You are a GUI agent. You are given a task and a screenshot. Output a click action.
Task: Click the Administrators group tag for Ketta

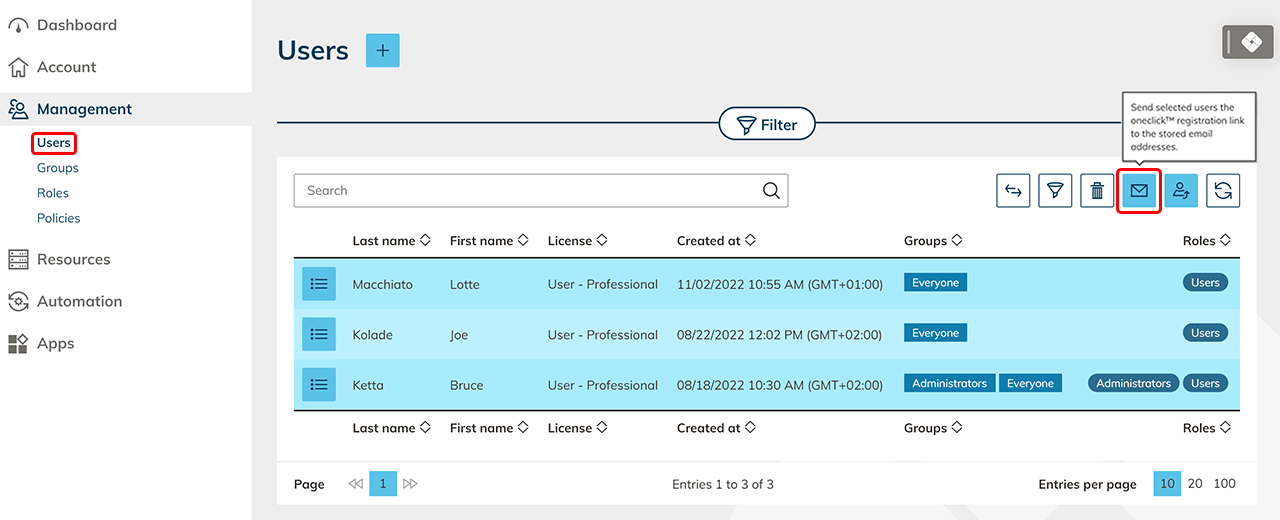(949, 384)
